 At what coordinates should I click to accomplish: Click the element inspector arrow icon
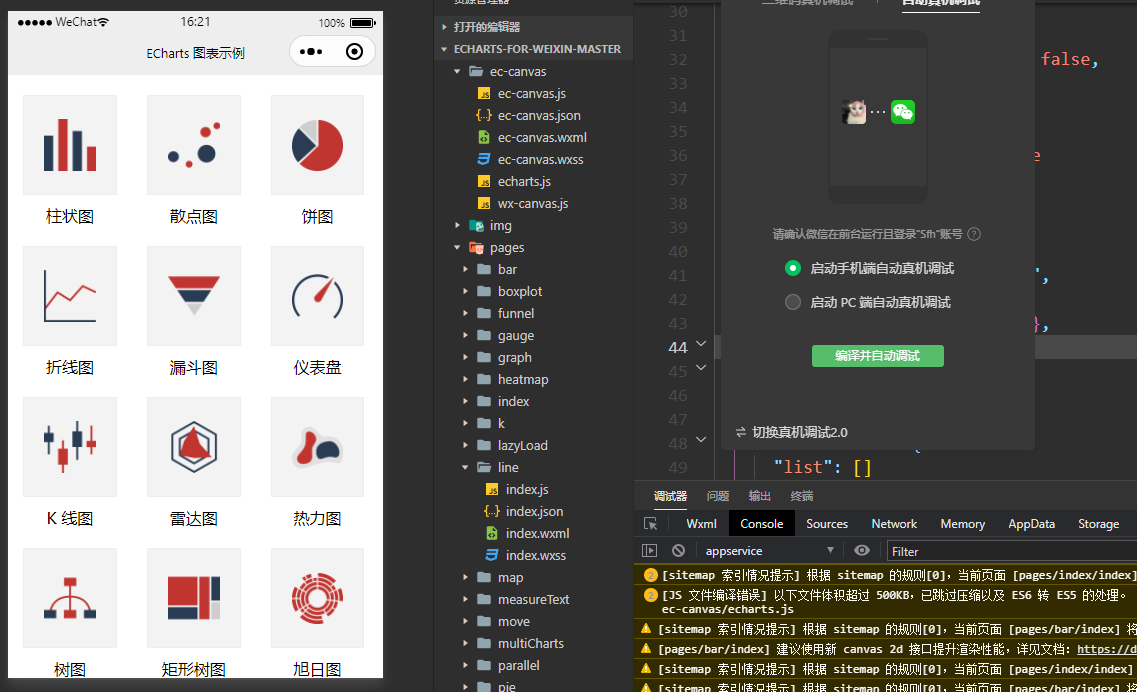(x=650, y=524)
